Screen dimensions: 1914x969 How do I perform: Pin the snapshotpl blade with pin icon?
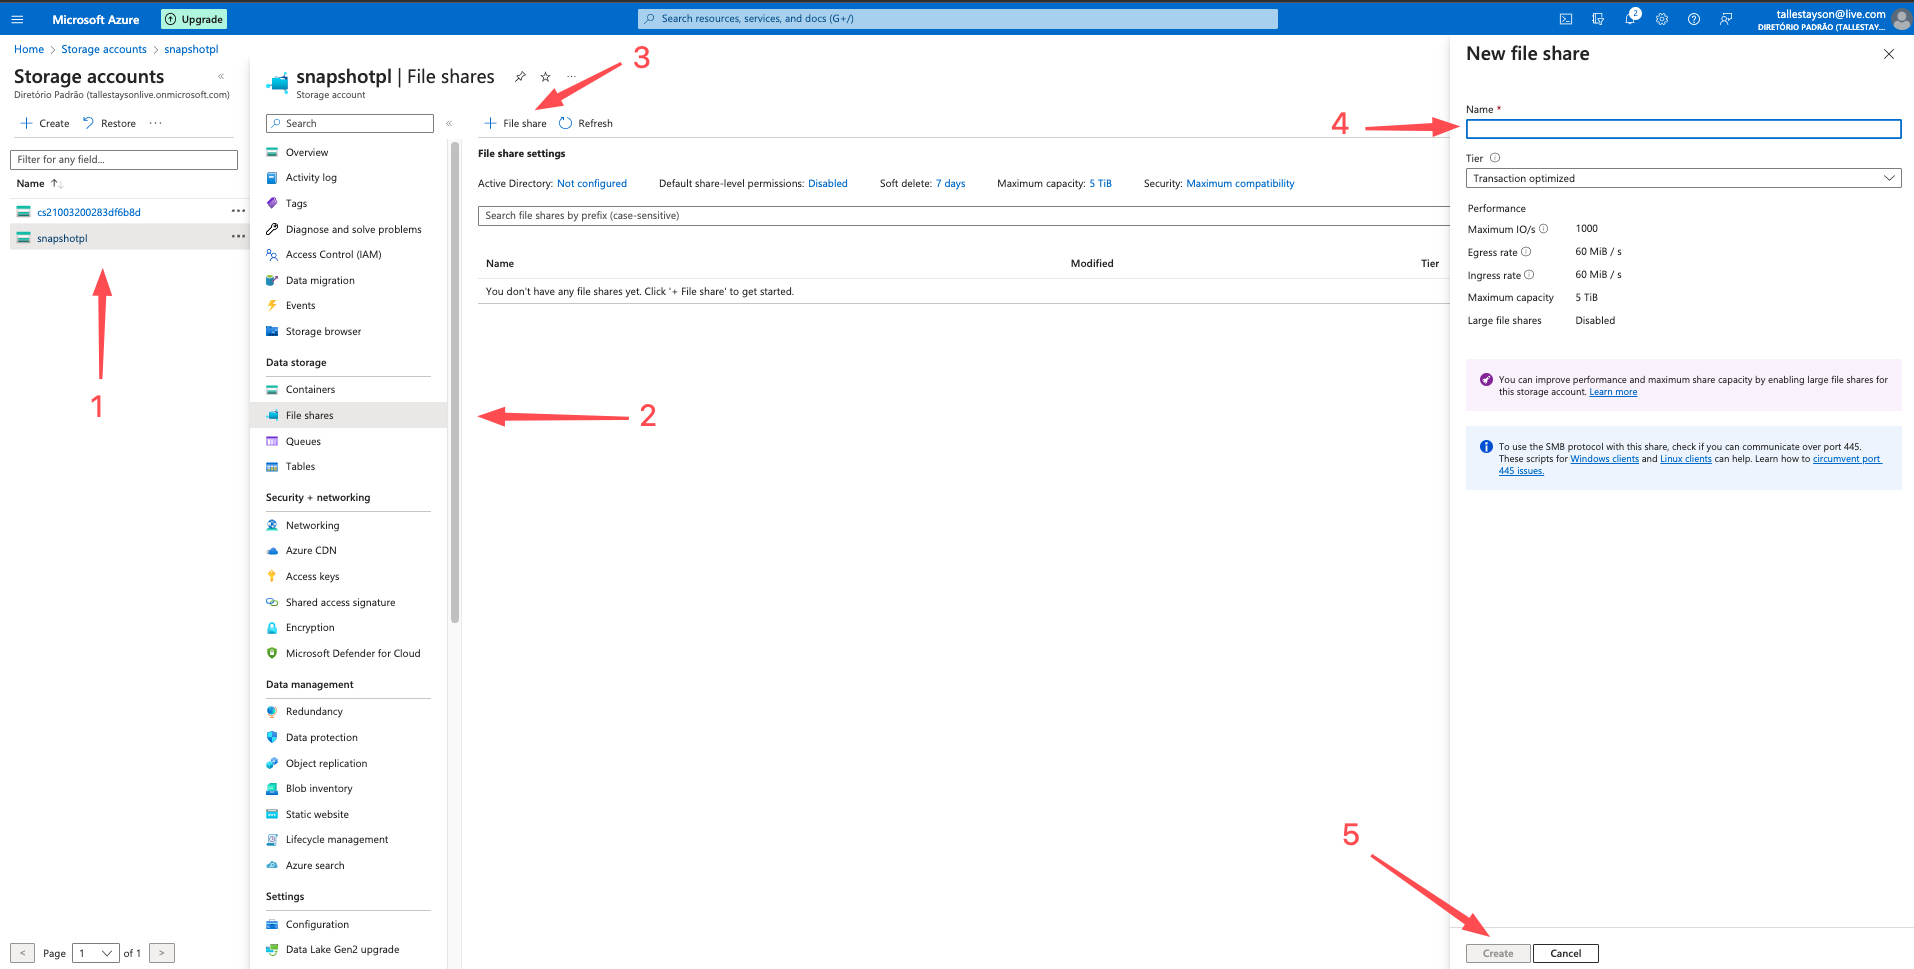click(520, 77)
